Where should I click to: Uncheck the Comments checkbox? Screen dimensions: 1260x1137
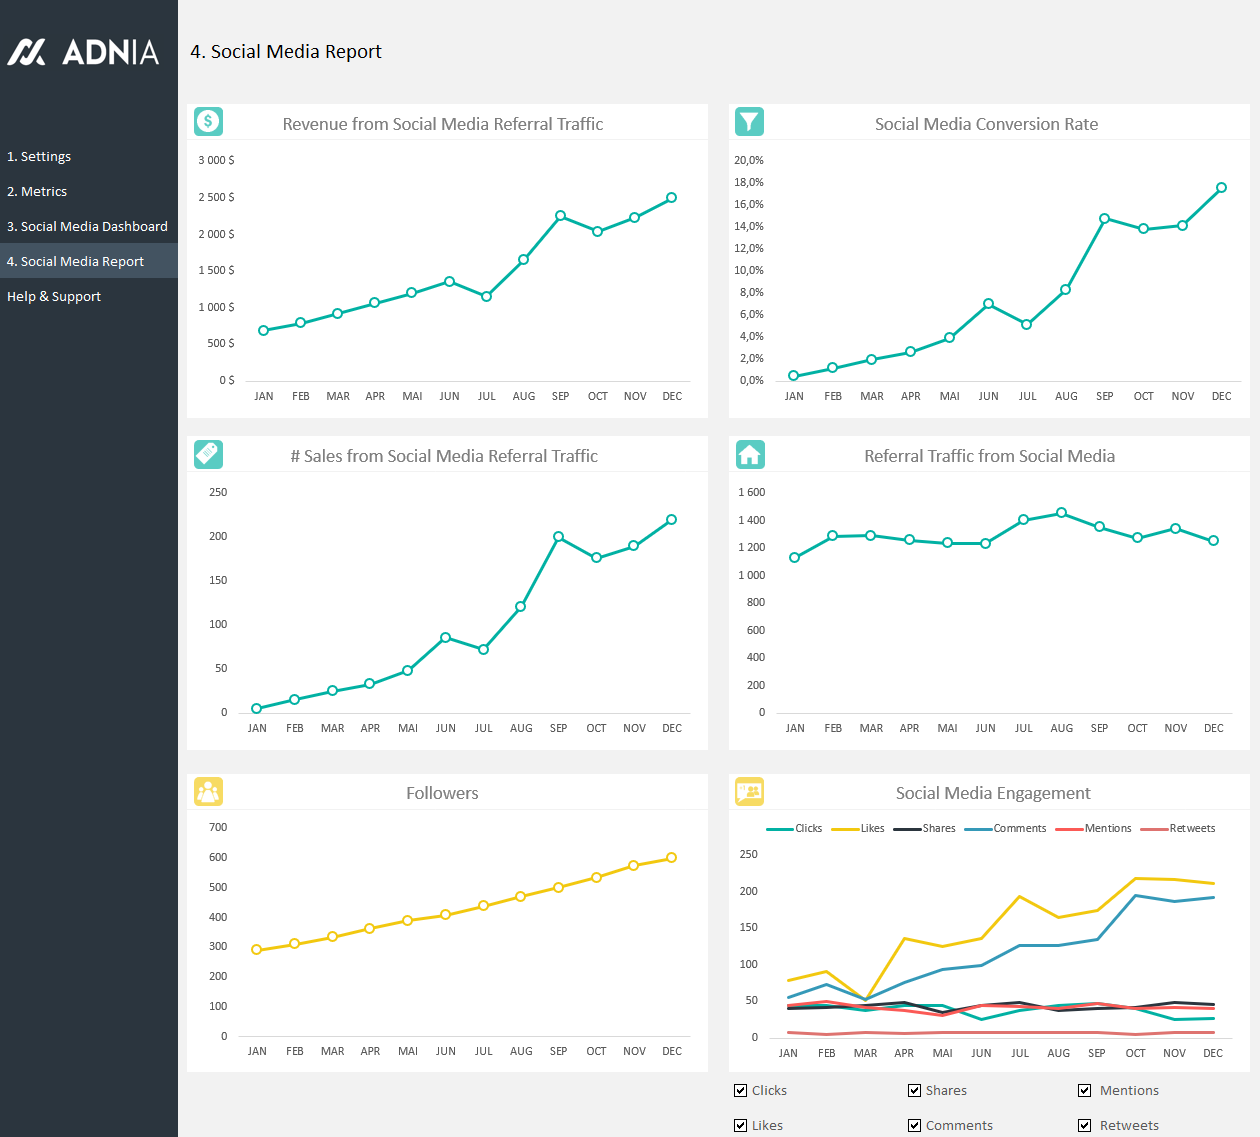click(x=914, y=1125)
